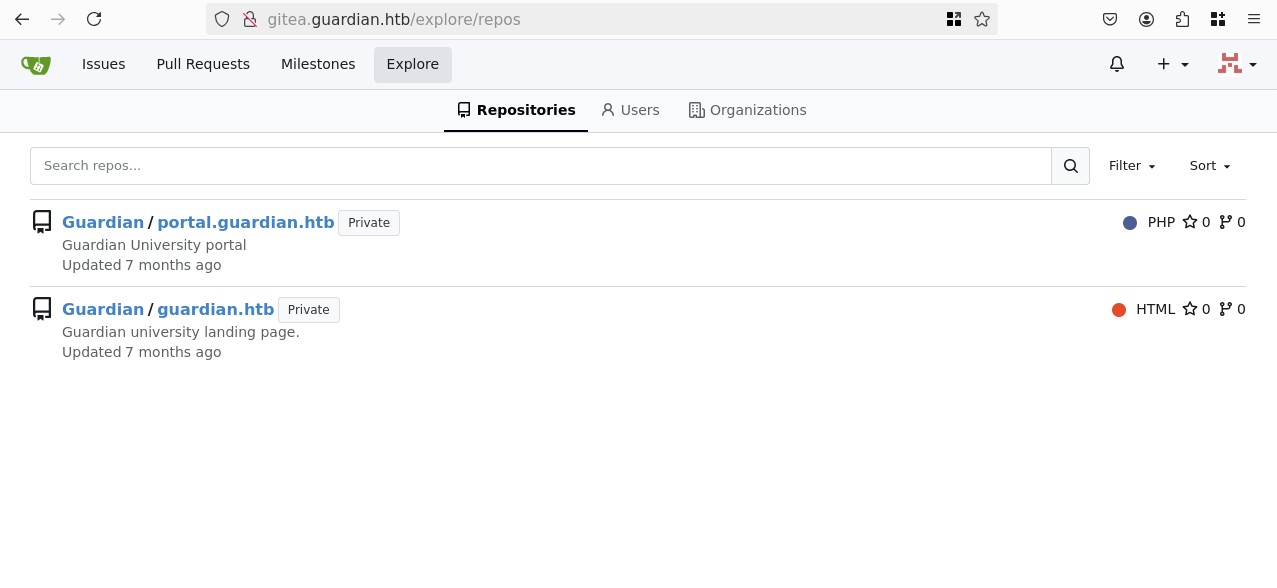Click the Gitea logo home icon

[x=36, y=65]
